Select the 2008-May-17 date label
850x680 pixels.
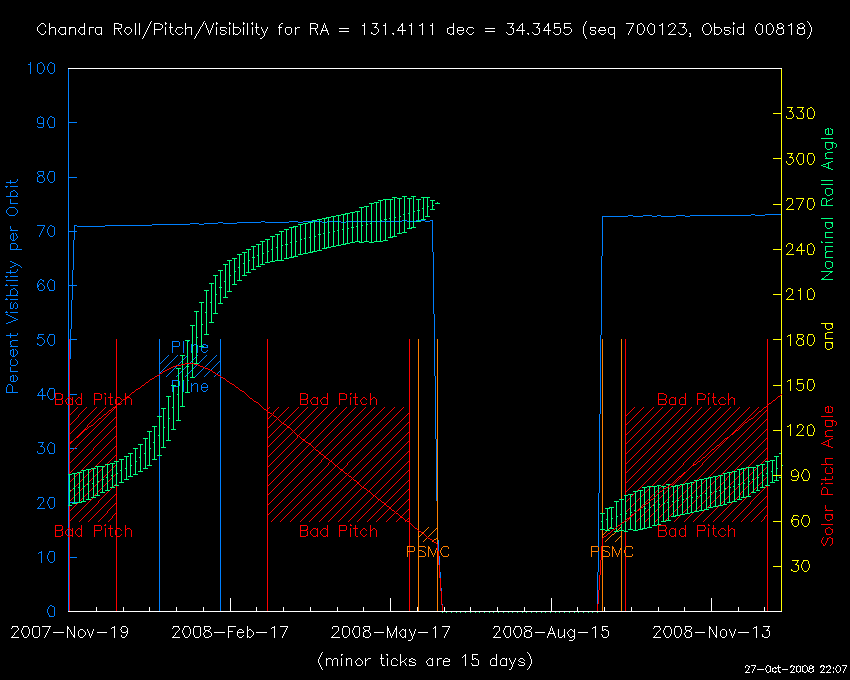[x=390, y=632]
